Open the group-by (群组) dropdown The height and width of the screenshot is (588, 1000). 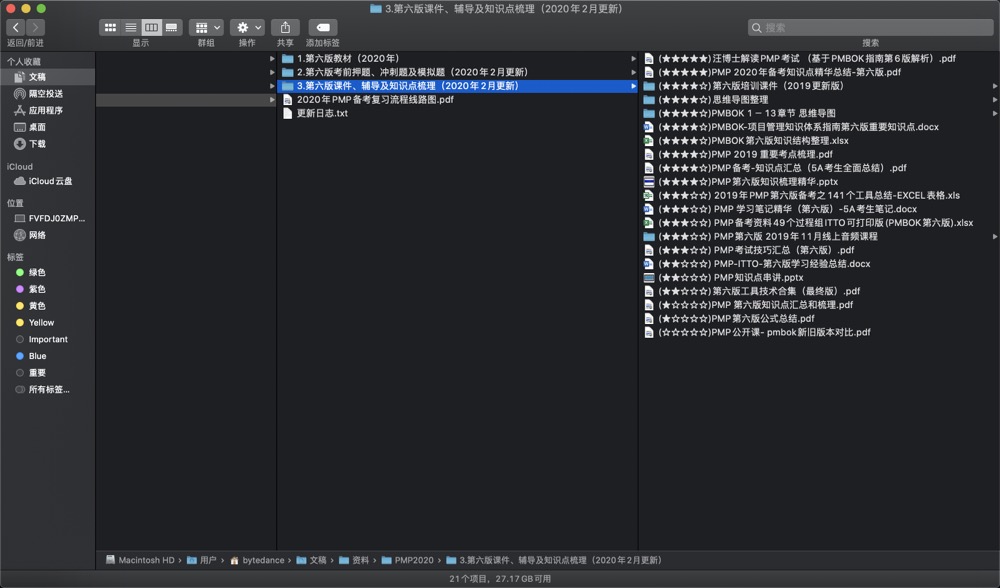pyautogui.click(x=206, y=27)
